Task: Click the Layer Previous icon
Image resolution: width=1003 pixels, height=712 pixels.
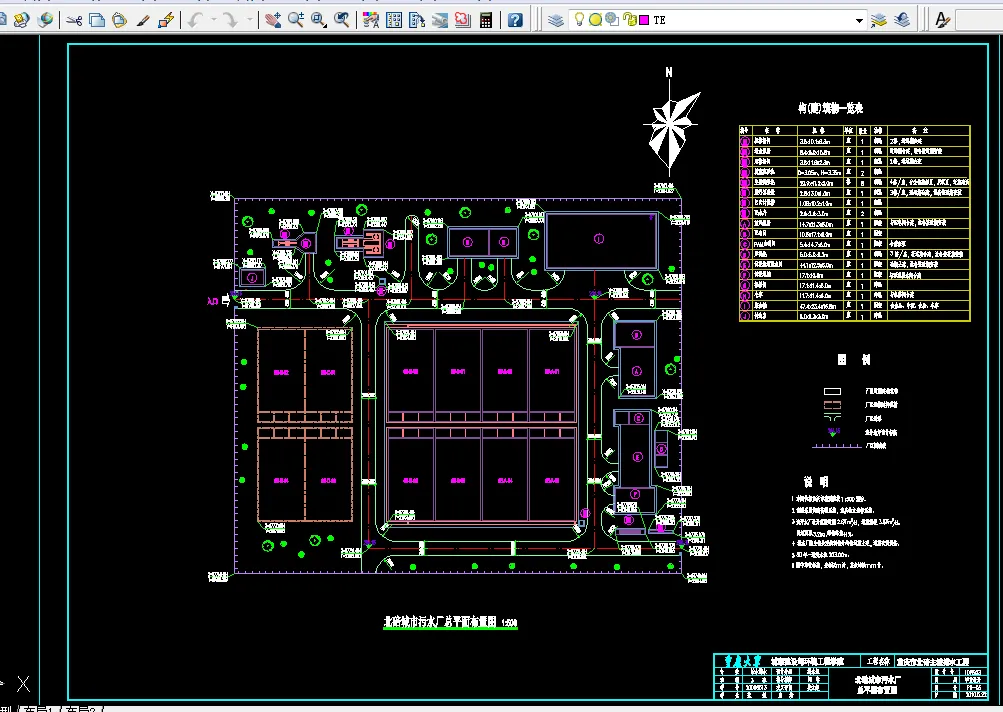Action: point(902,20)
